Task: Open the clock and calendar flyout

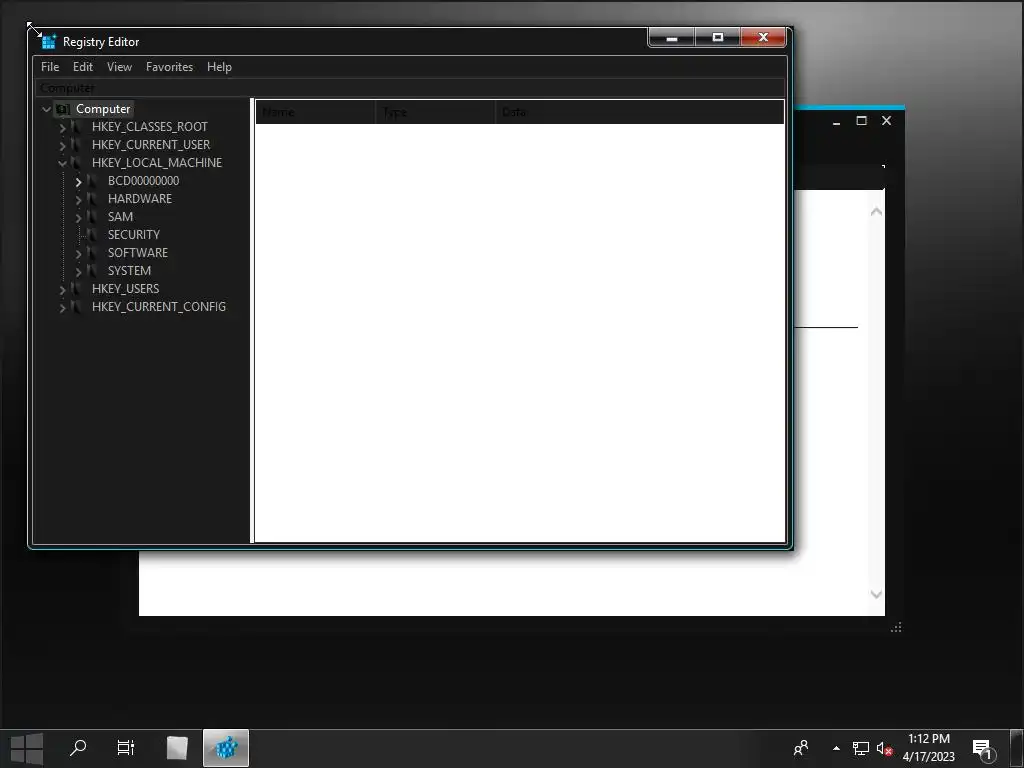Action: [929, 748]
